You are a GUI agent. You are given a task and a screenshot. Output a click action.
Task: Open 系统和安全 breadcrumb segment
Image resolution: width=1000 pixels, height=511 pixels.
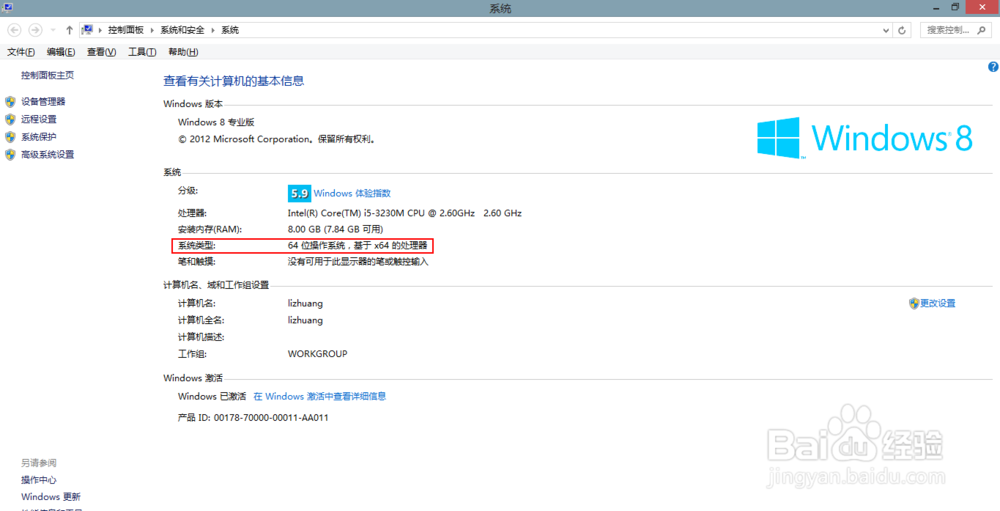pos(182,30)
